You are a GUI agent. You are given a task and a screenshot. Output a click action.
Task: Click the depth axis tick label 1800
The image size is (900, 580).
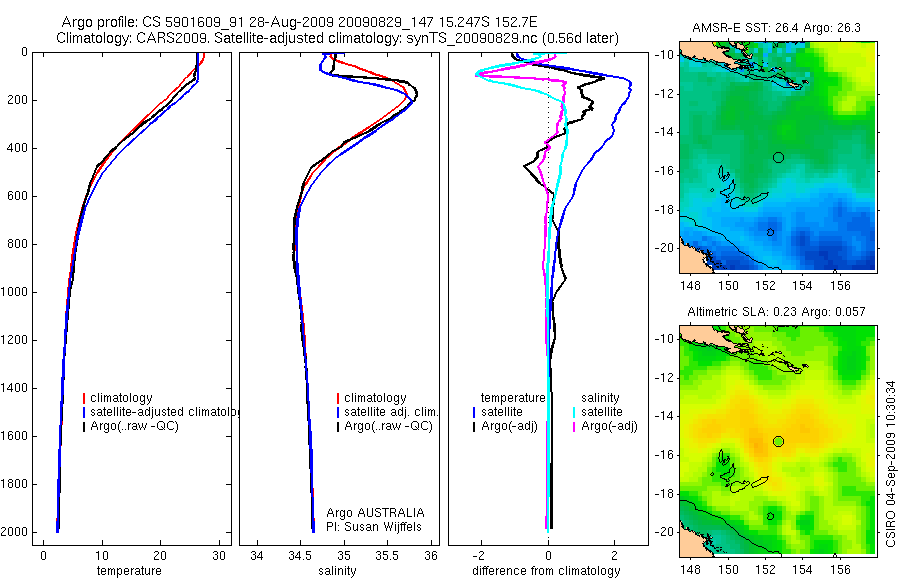[x=15, y=484]
